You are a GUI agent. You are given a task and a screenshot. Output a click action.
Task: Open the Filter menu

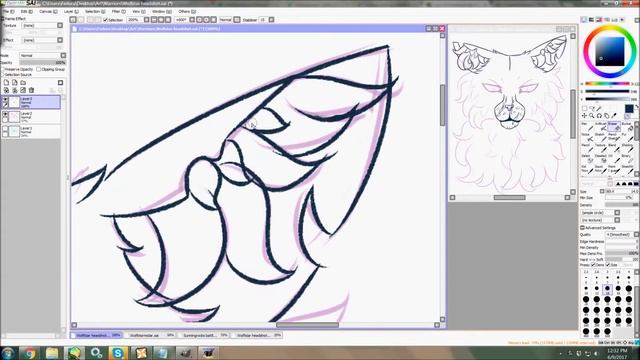[x=118, y=11]
